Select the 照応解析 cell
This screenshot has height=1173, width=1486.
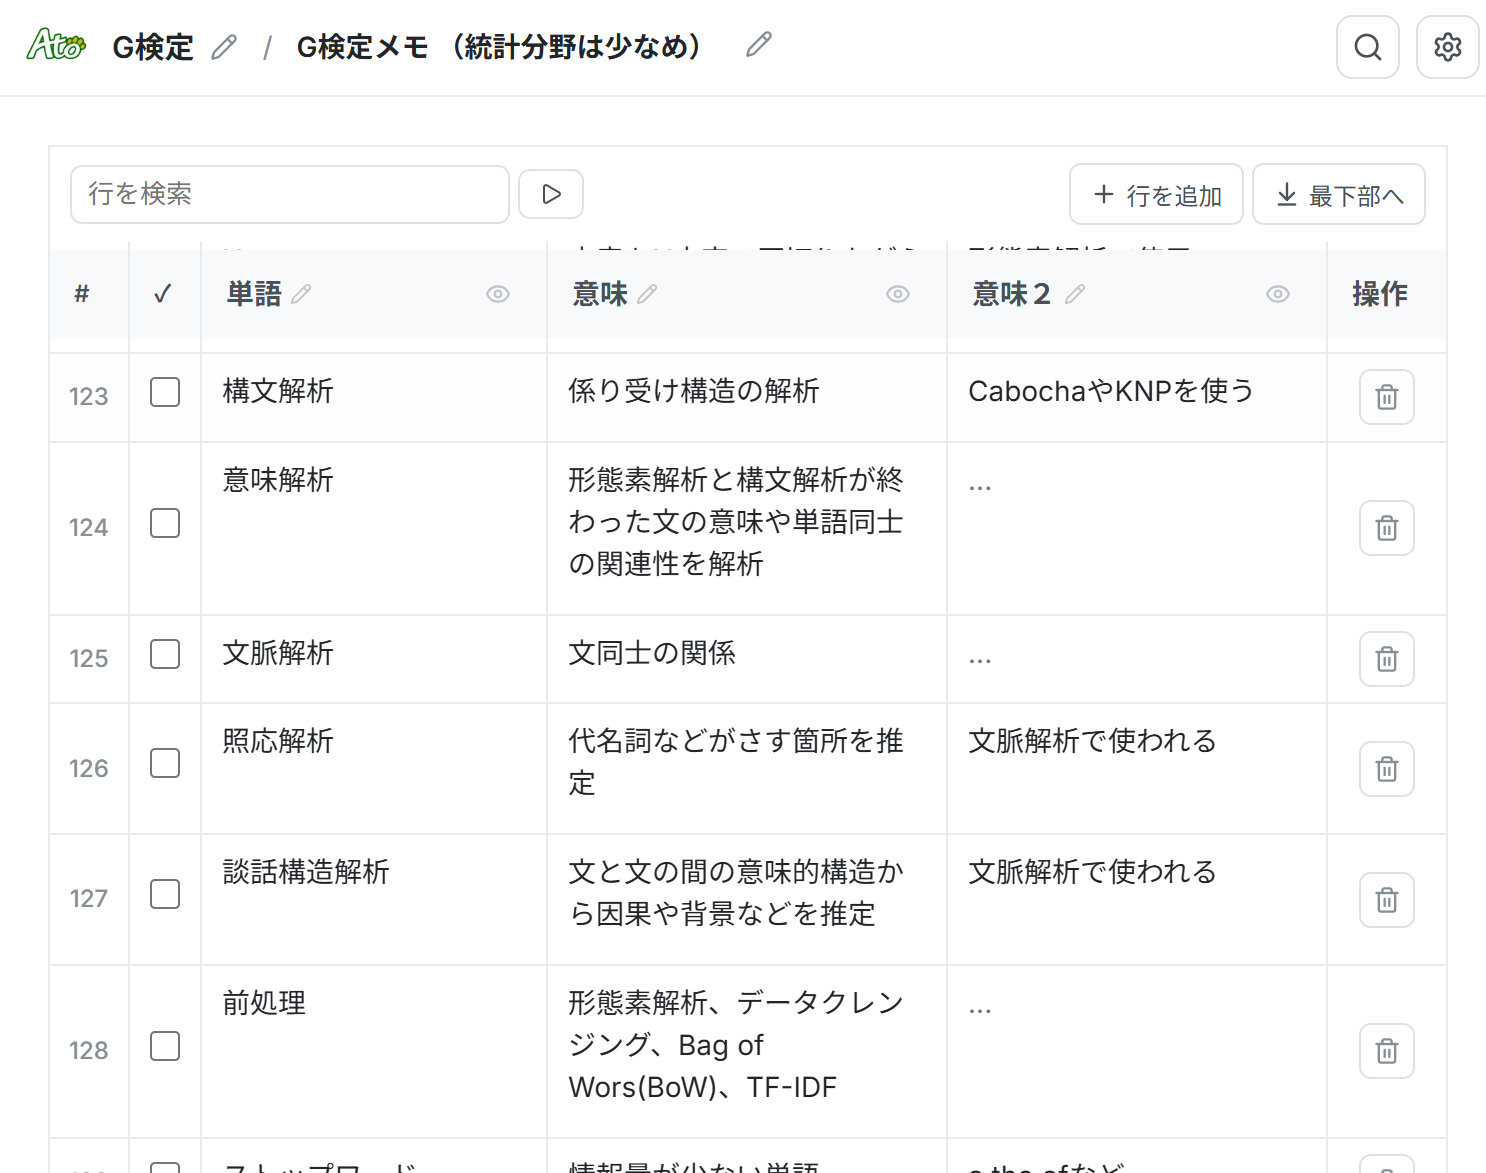[374, 769]
